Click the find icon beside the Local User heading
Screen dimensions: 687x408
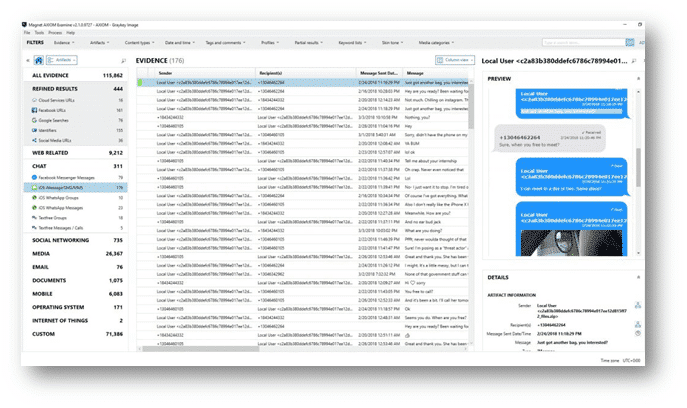[634, 61]
